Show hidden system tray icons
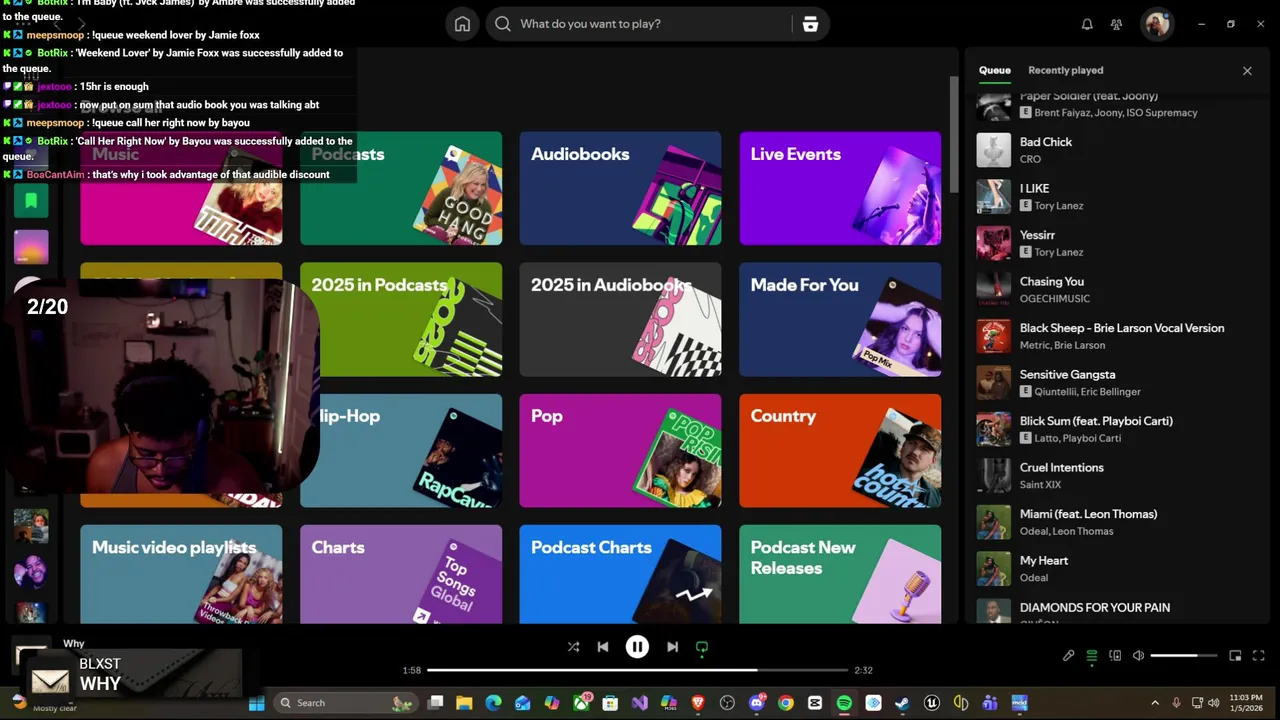Viewport: 1280px width, 720px height. [1155, 703]
